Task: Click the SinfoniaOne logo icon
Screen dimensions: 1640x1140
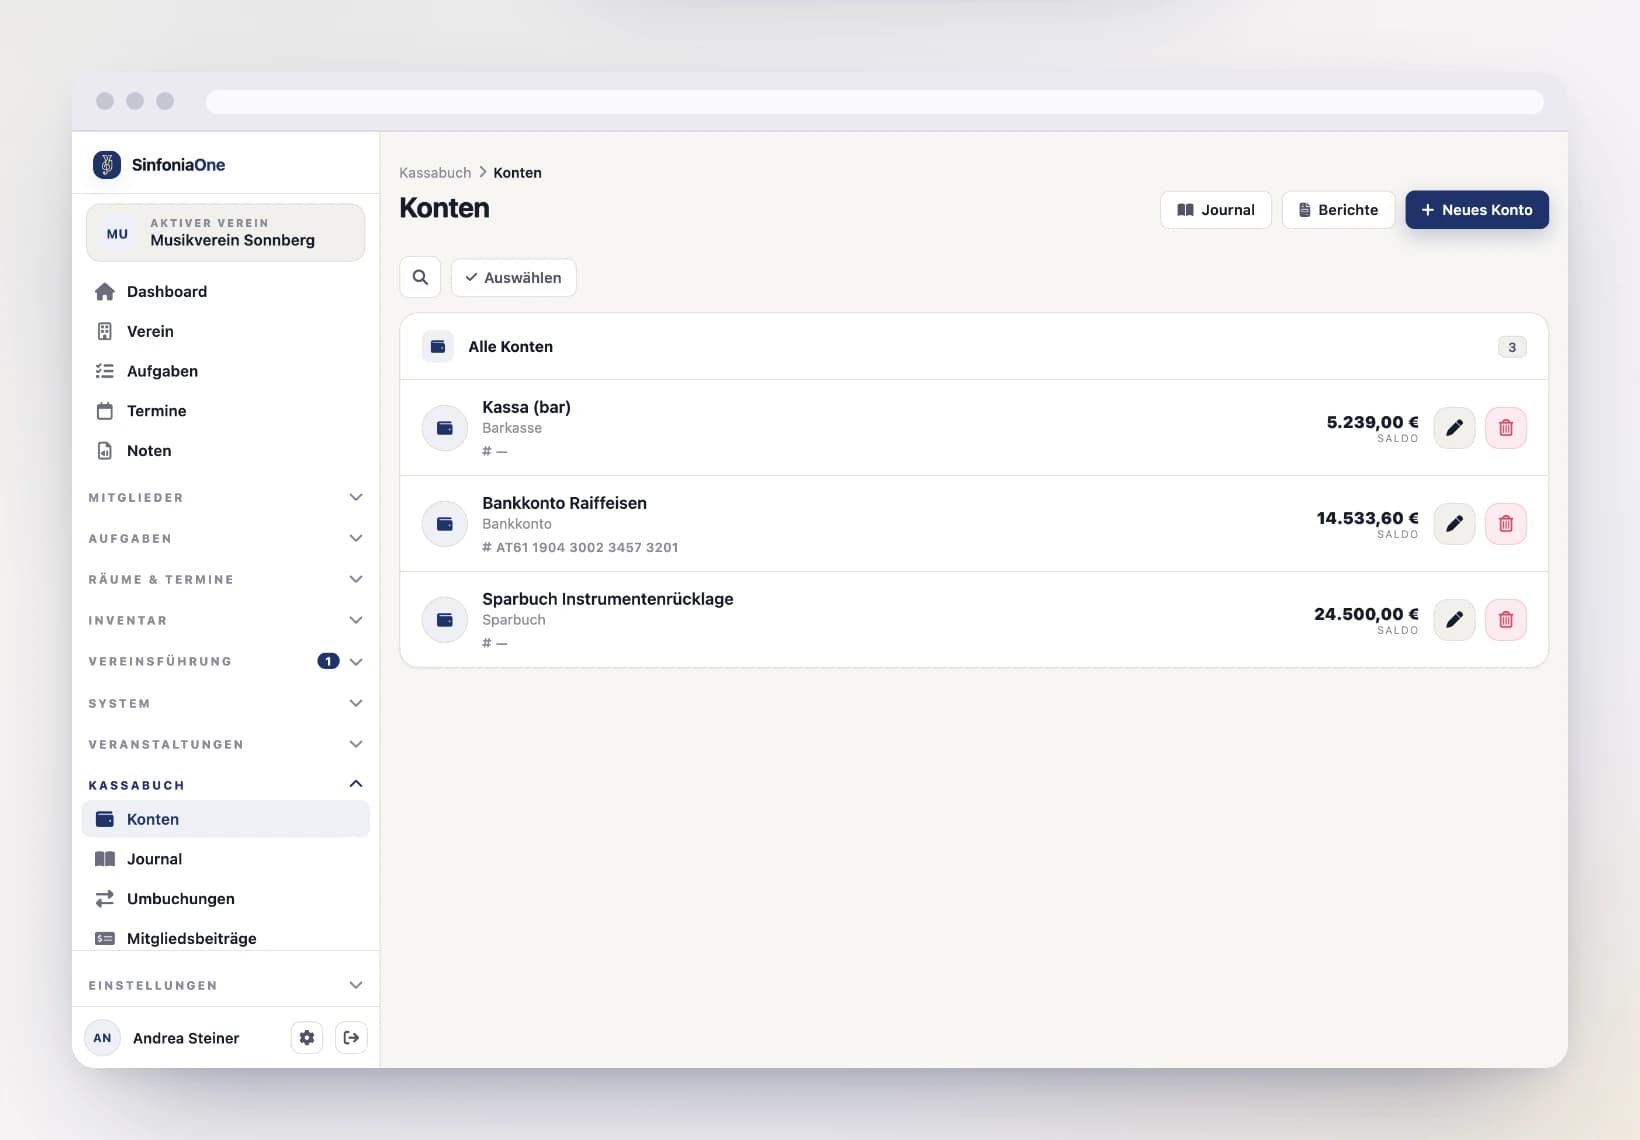Action: [107, 165]
